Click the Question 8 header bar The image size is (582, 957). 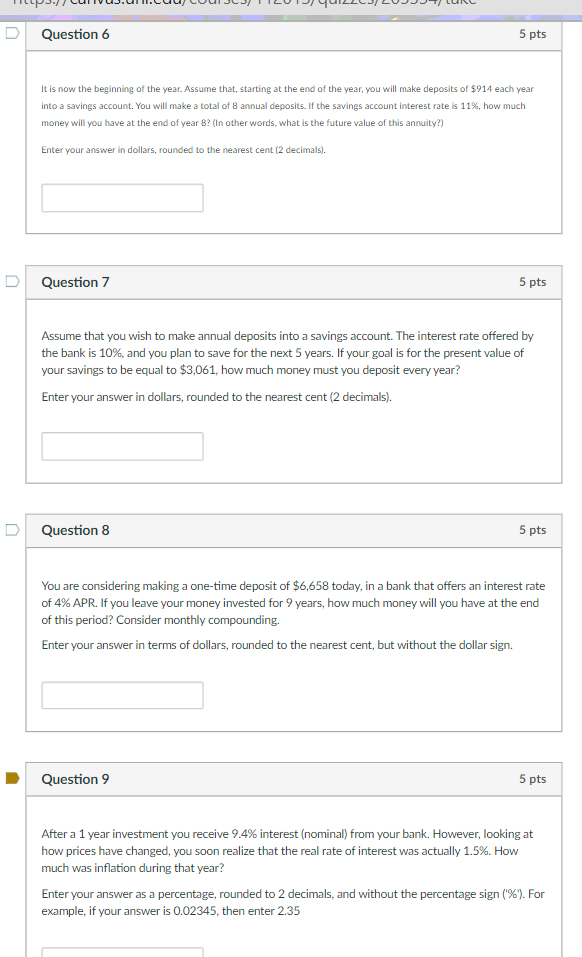point(295,530)
